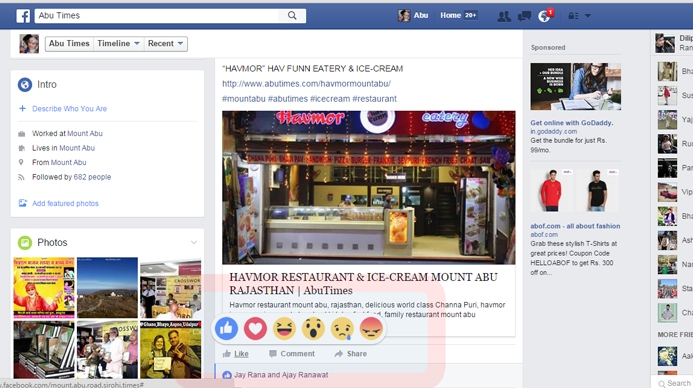Open notifications globe icon

coord(544,16)
